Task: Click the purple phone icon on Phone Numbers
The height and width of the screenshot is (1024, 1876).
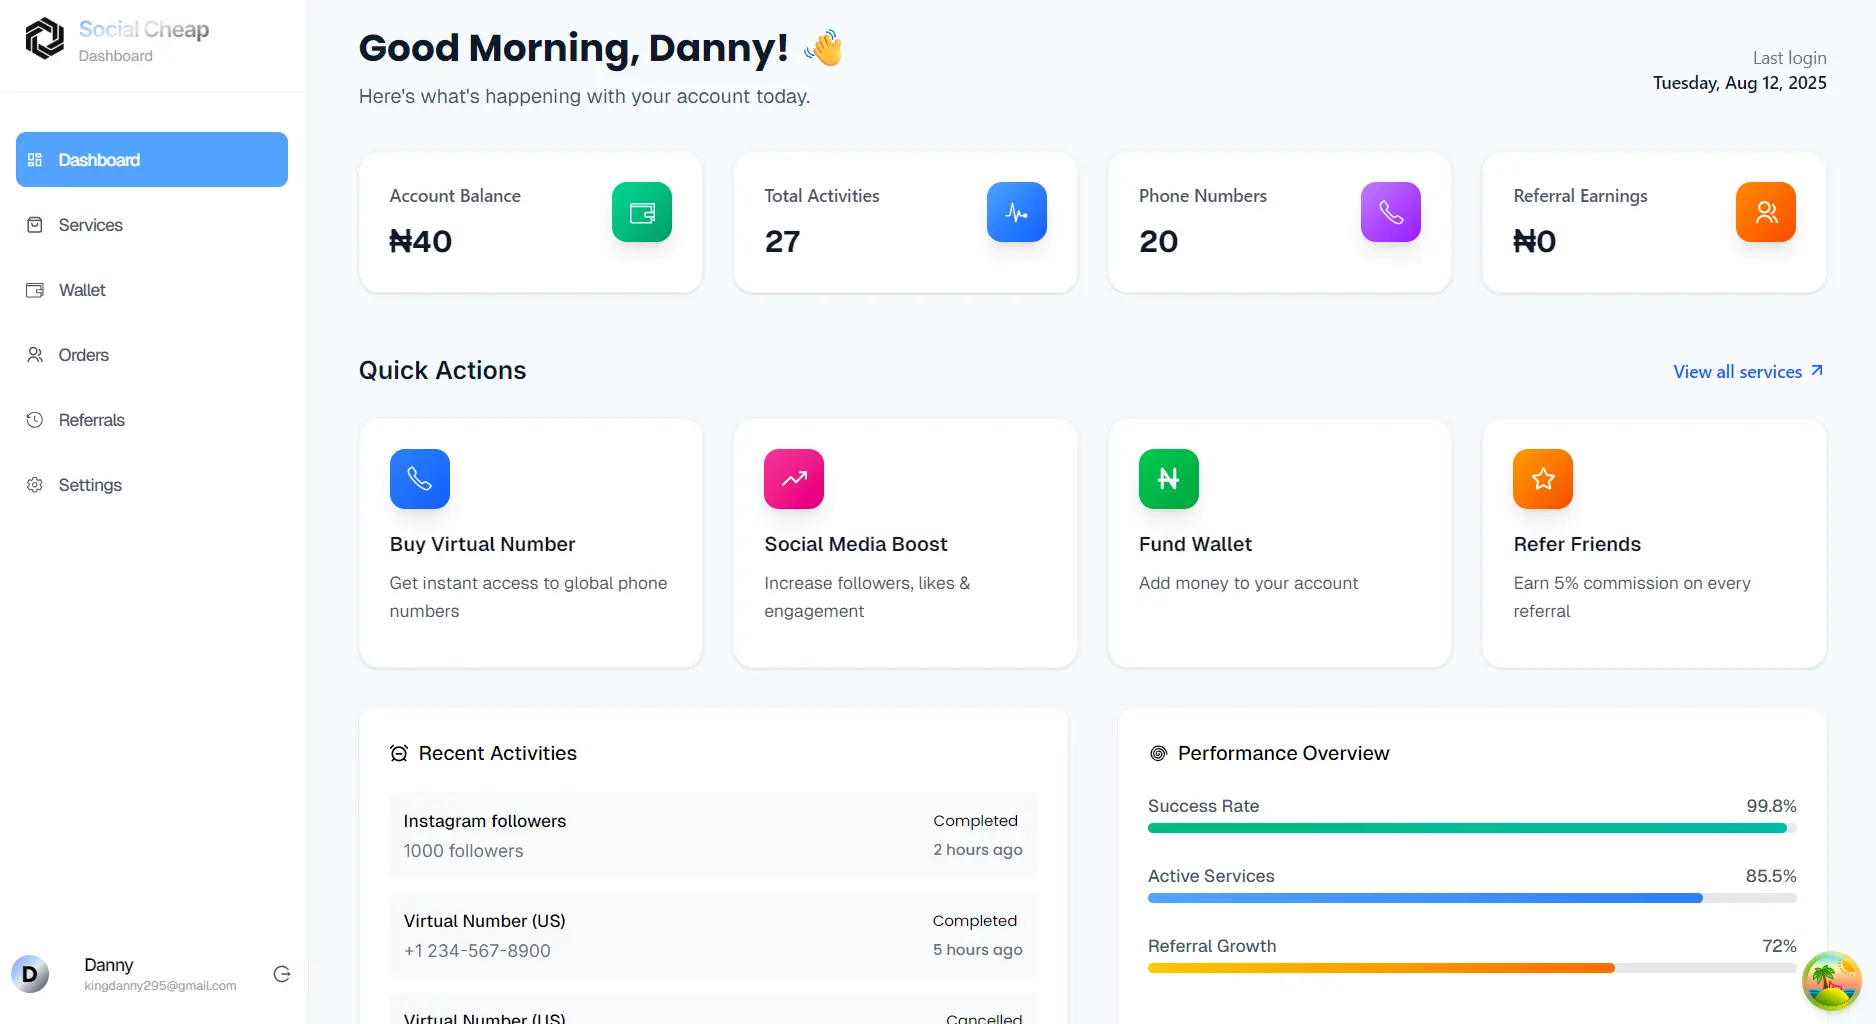Action: 1390,212
